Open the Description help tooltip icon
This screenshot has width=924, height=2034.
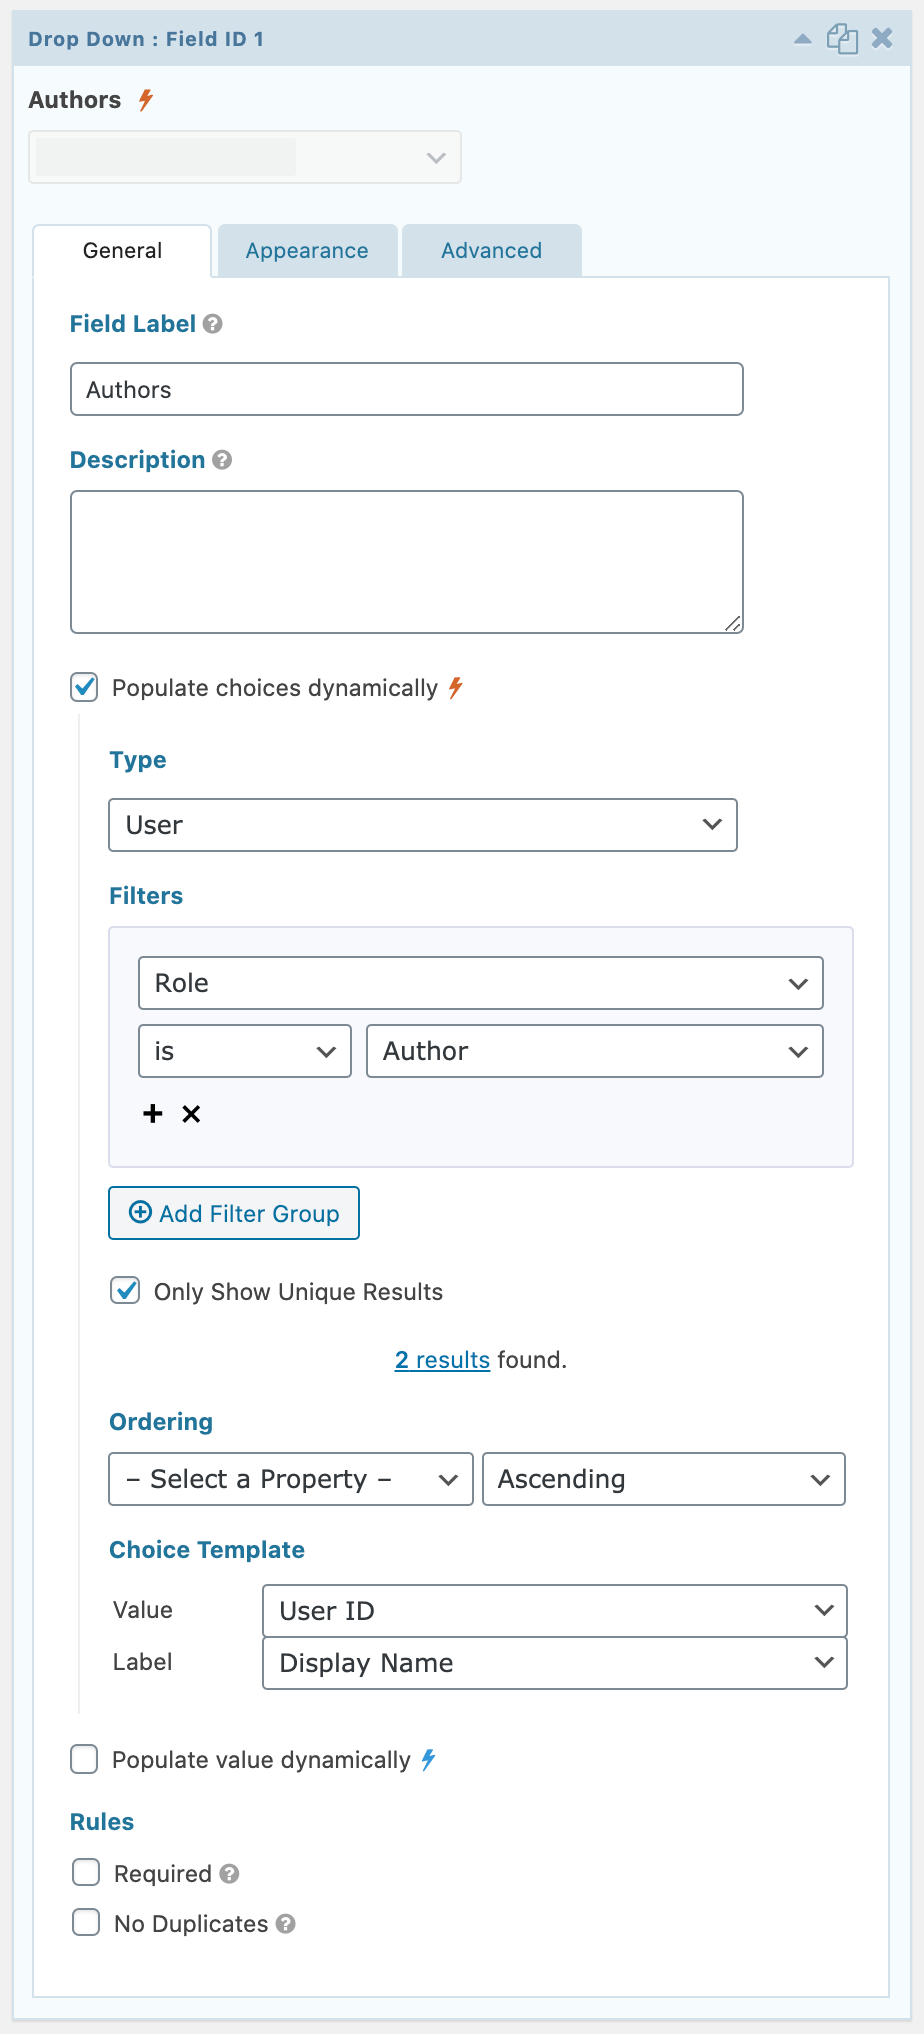[222, 460]
